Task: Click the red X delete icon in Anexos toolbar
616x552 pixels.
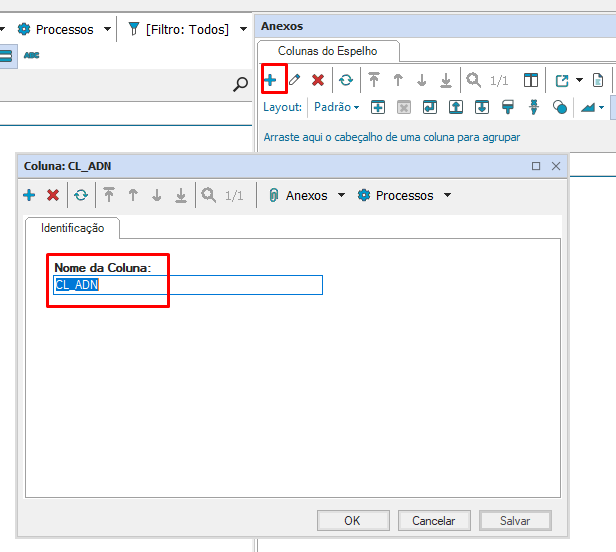Action: click(318, 80)
